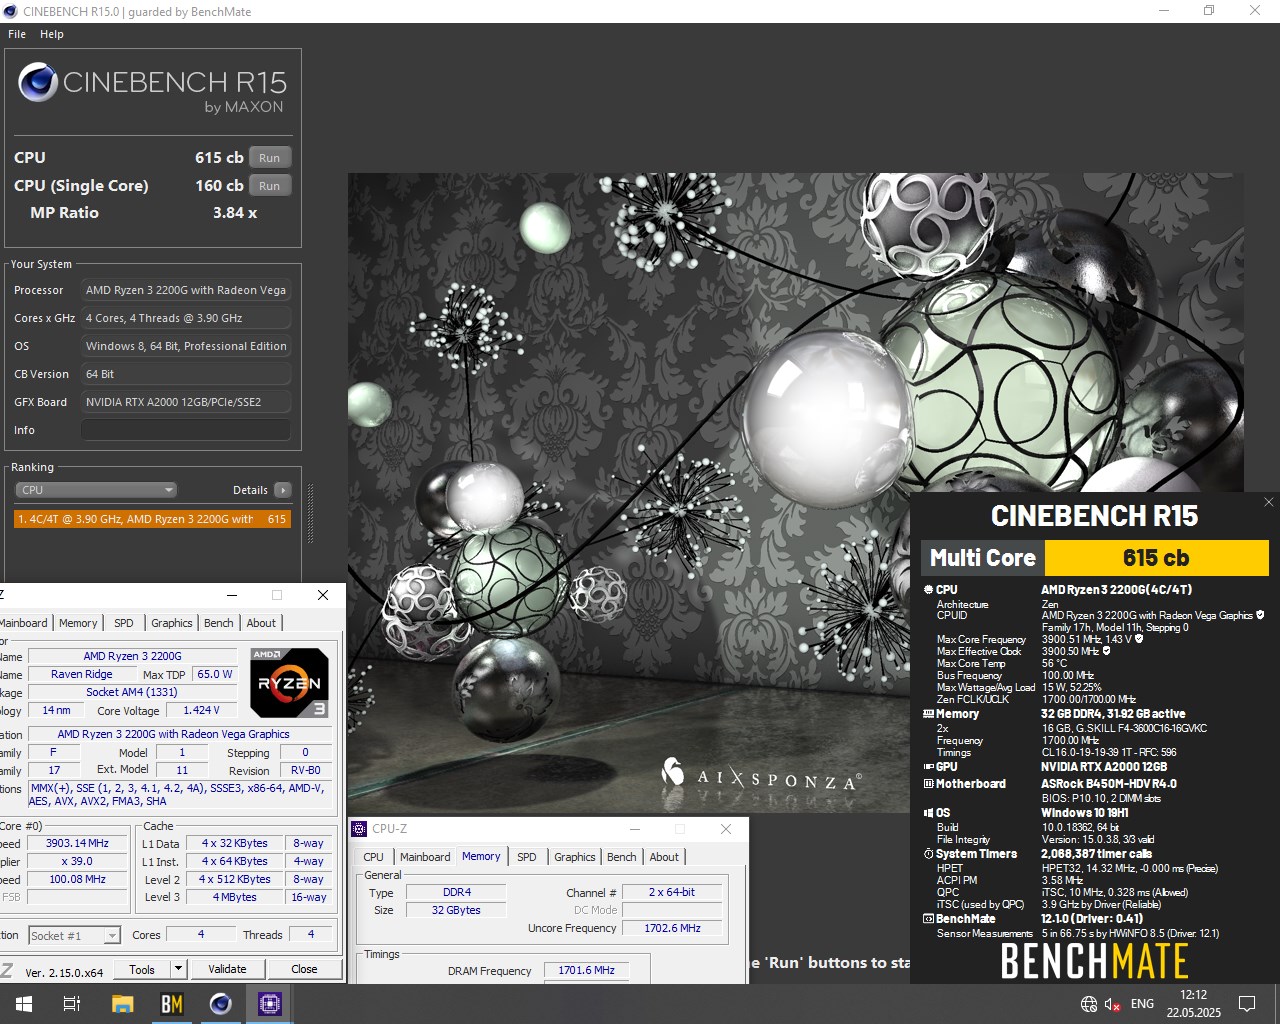The height and width of the screenshot is (1024, 1280).
Task: Open File Explorer from the taskbar
Action: pos(122,1004)
